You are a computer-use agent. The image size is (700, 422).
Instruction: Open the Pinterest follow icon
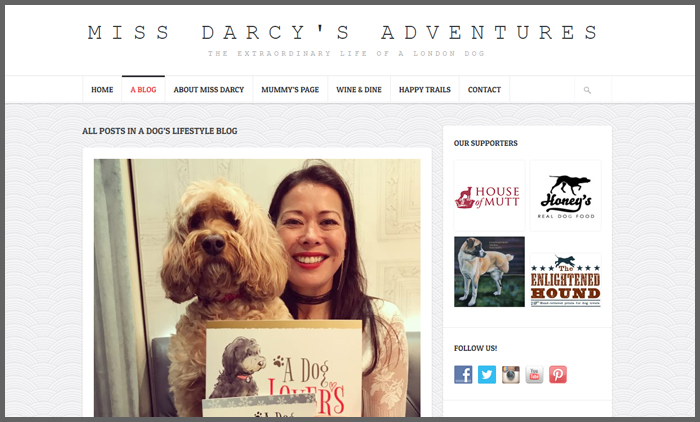click(558, 374)
